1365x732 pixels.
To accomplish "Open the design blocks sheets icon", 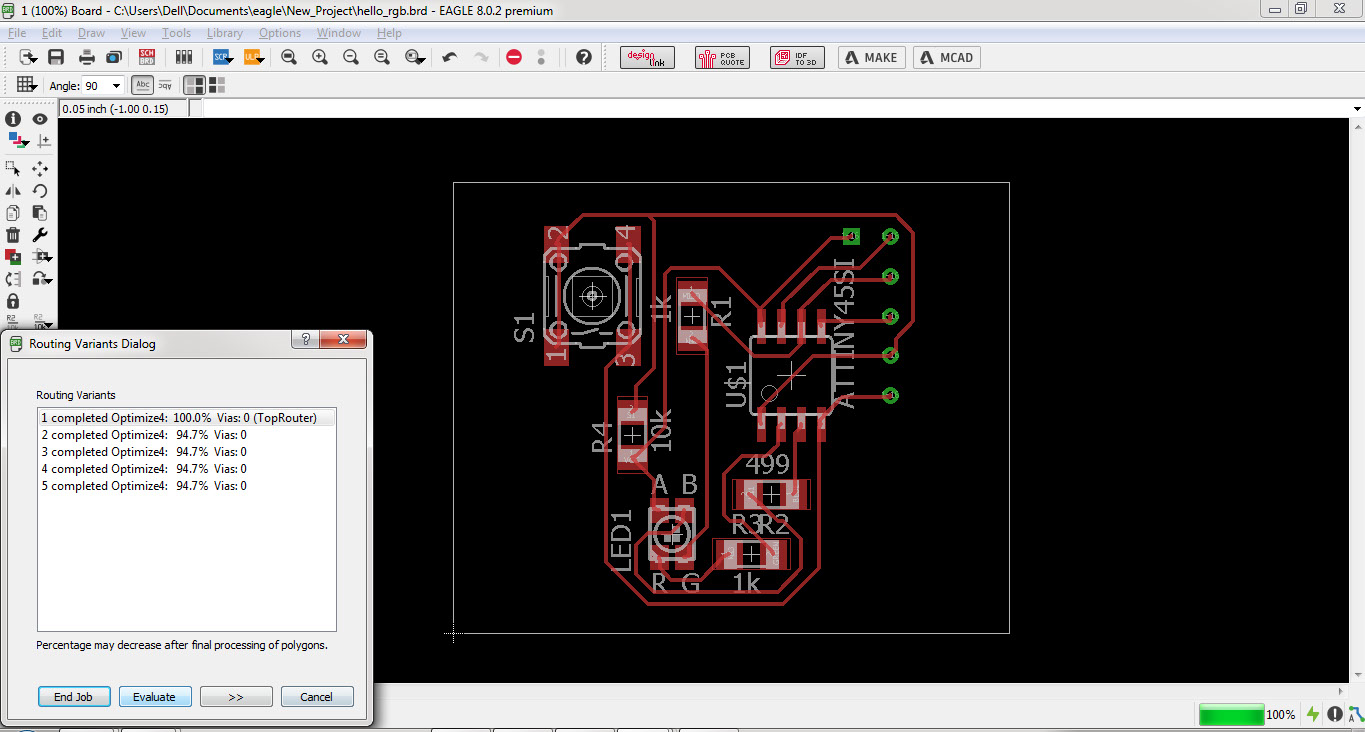I will (183, 57).
